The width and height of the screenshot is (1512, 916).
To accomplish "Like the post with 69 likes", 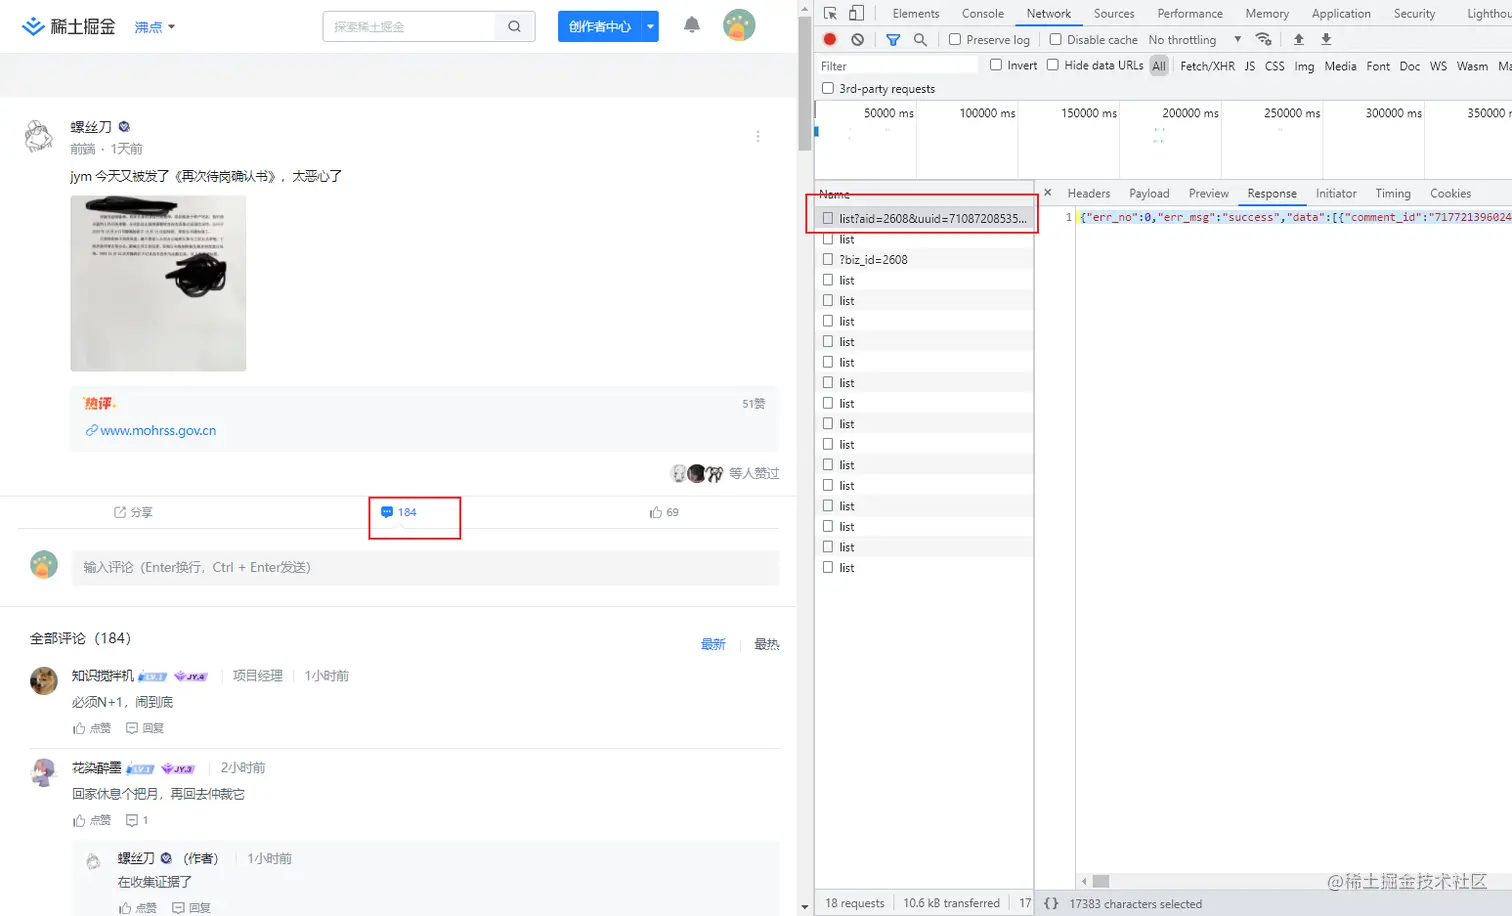I will click(664, 512).
